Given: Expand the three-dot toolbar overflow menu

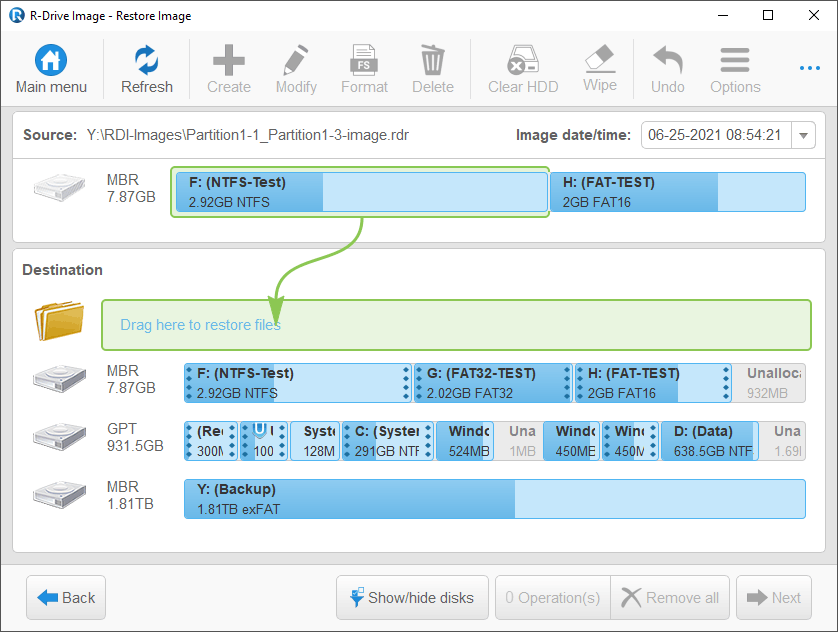Looking at the screenshot, I should [809, 68].
